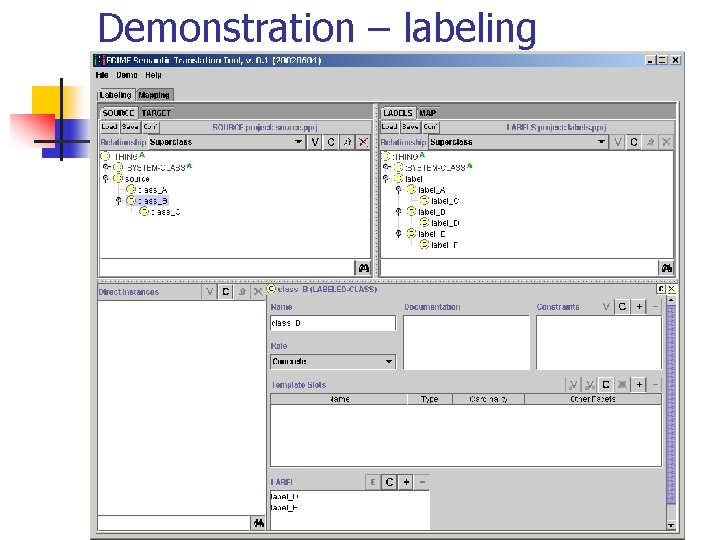This screenshot has width=720, height=540.
Task: Click Load button in SOURCE panel
Action: 109,127
